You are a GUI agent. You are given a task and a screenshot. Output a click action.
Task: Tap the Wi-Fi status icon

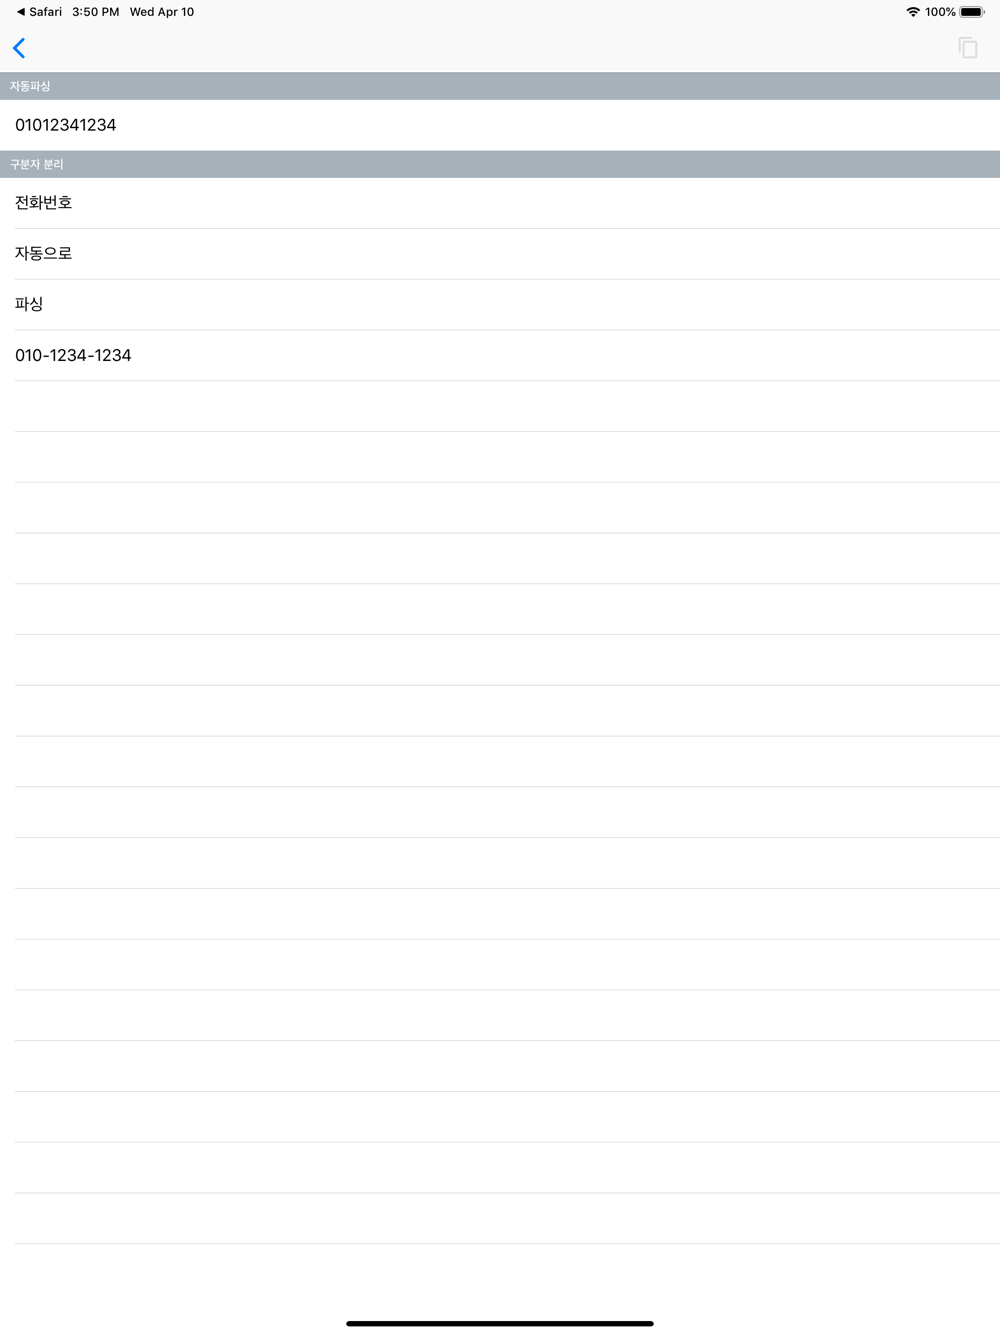coord(912,12)
